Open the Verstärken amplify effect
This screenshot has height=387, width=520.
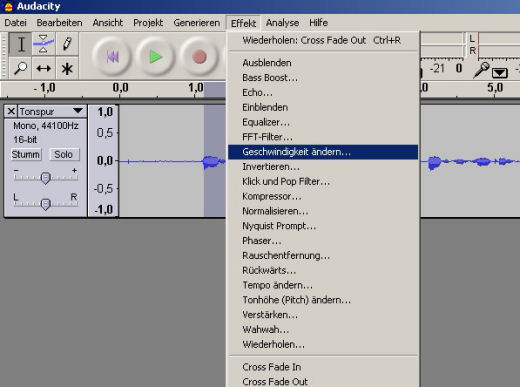(x=323, y=315)
